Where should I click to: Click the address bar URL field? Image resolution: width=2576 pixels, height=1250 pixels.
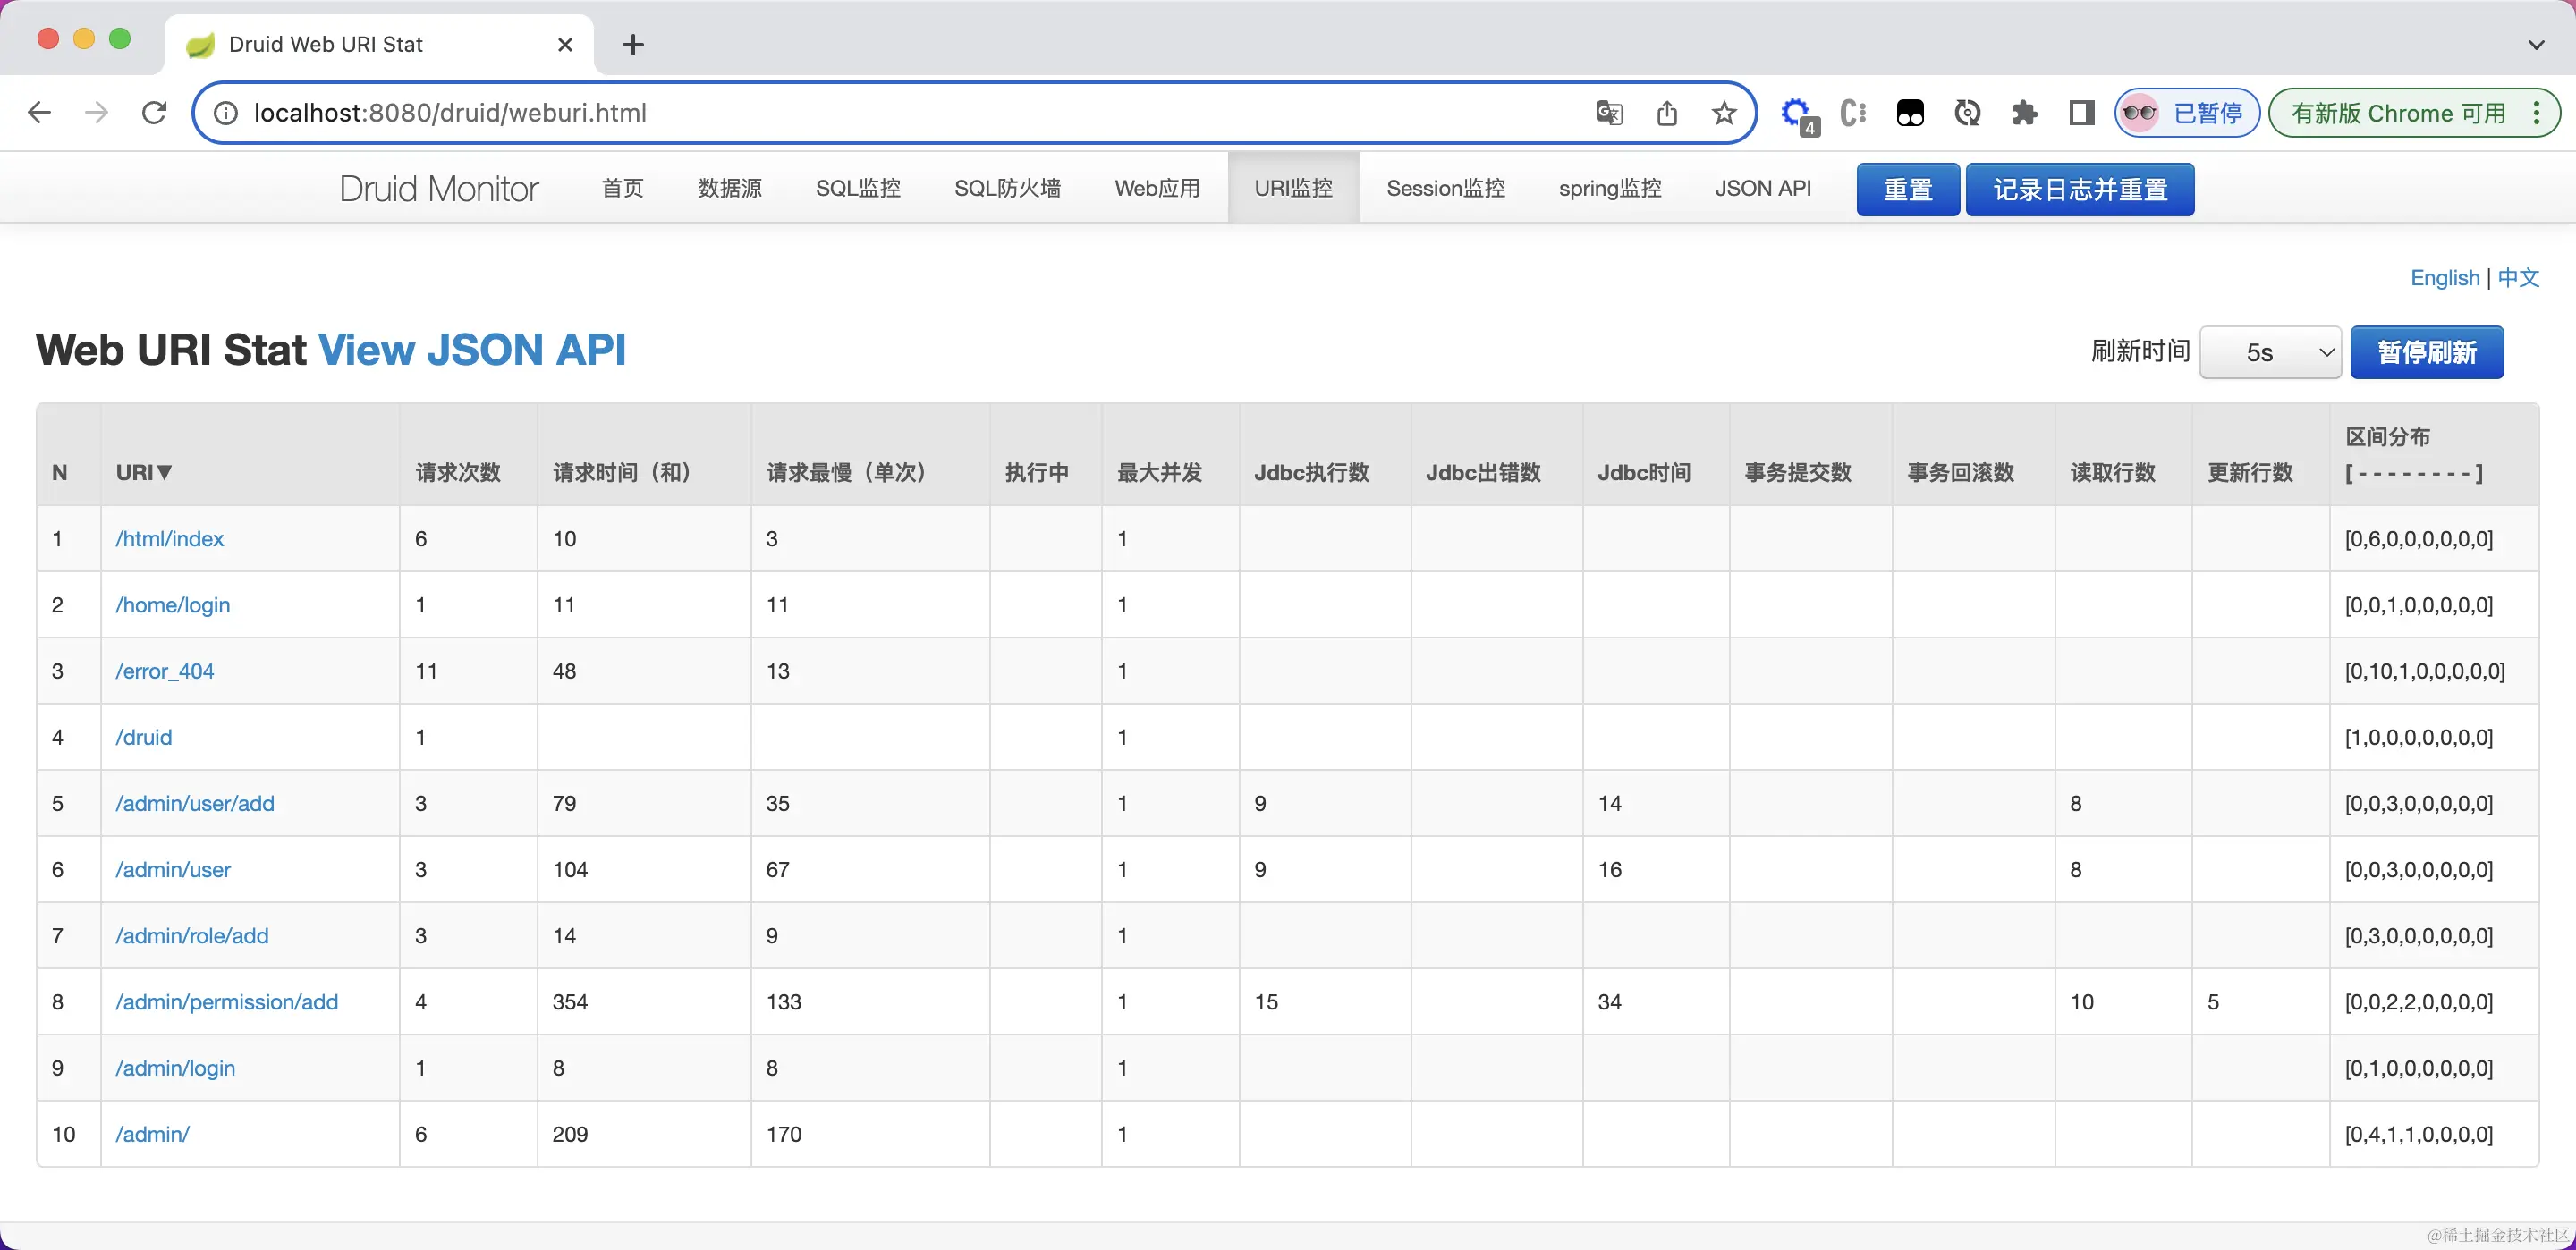pos(900,113)
